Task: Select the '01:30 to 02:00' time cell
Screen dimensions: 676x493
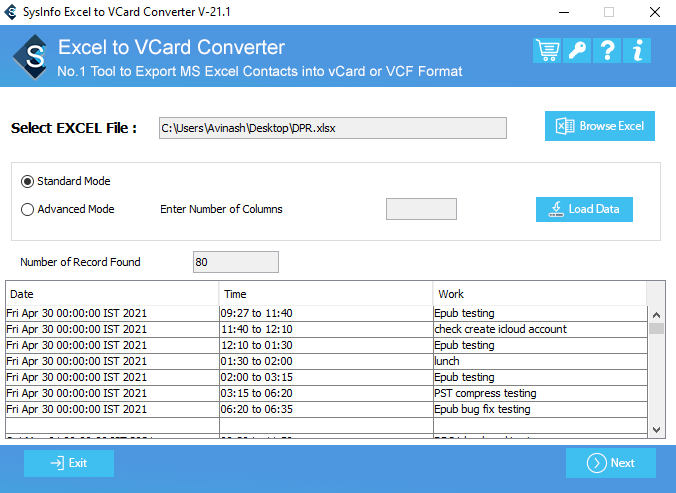Action: [326, 361]
